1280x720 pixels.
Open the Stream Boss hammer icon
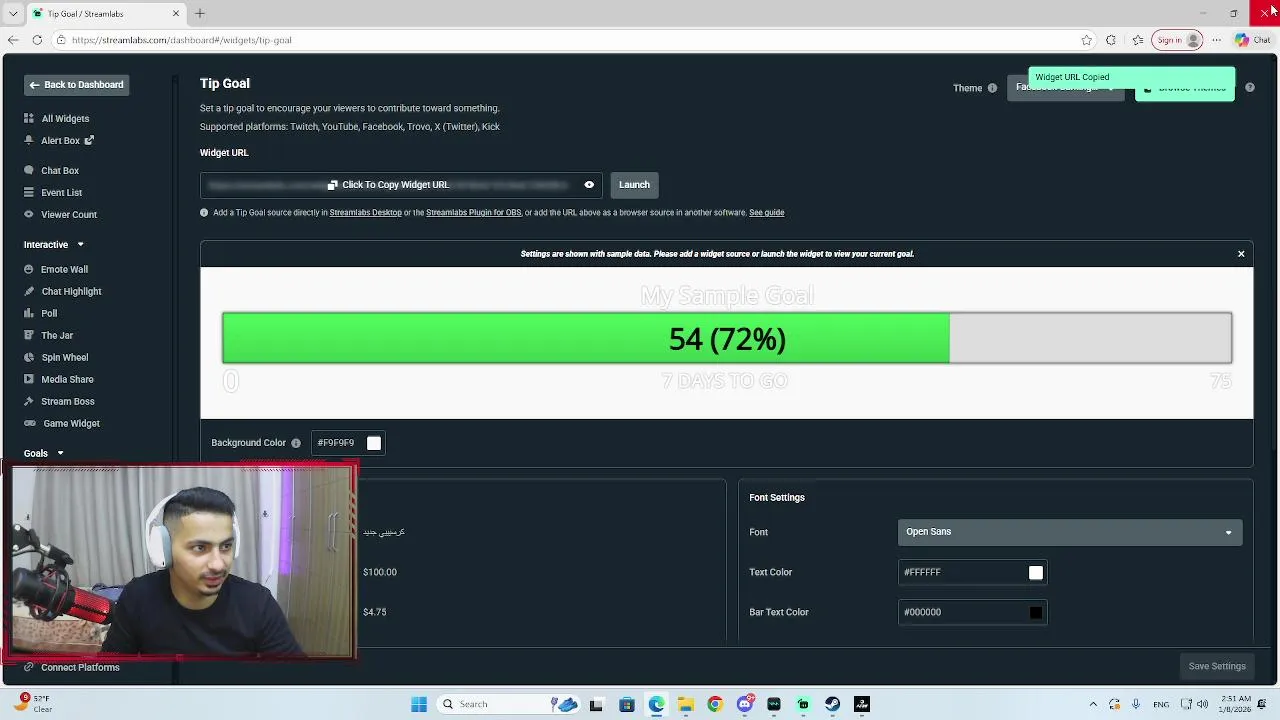[29, 401]
